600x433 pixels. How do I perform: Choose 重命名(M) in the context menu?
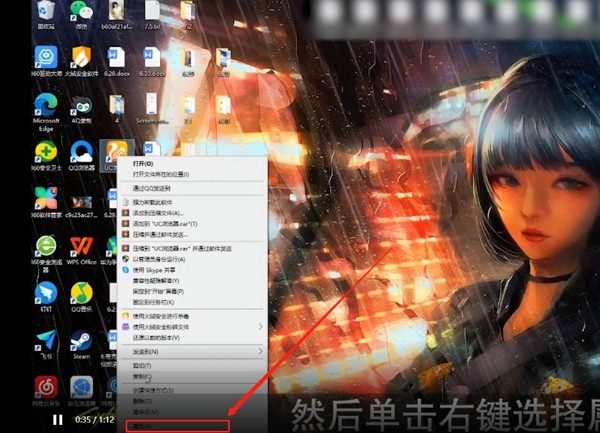coord(192,412)
